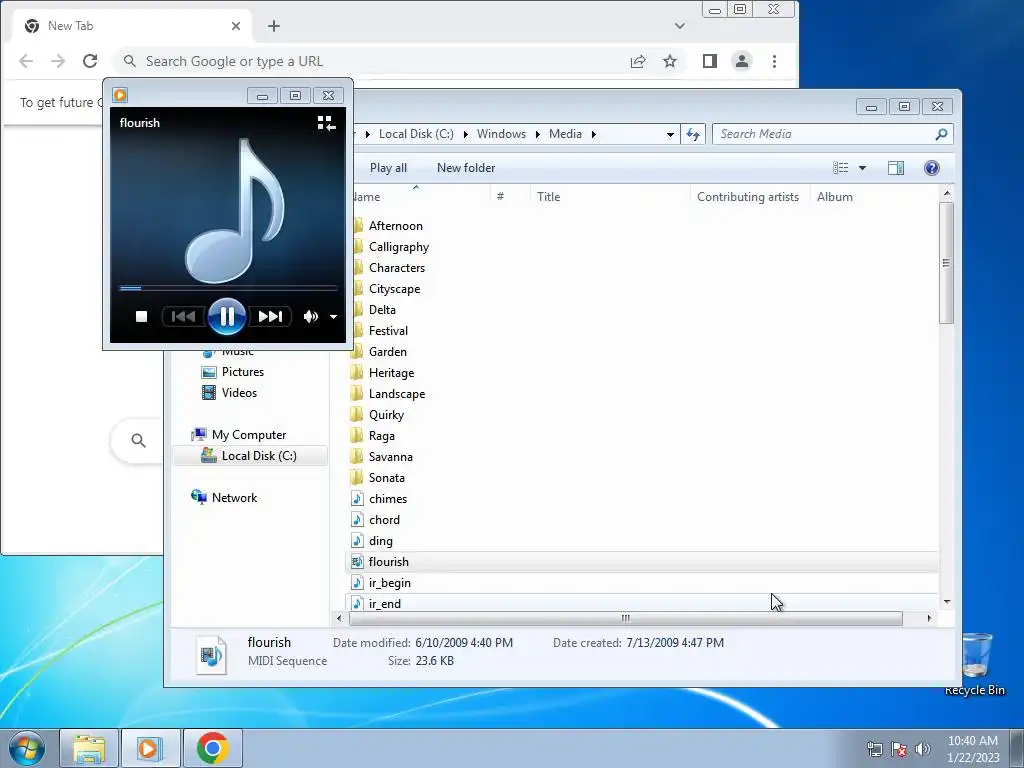
Task: Open Pictures library in the navigation pane
Action: 242,372
